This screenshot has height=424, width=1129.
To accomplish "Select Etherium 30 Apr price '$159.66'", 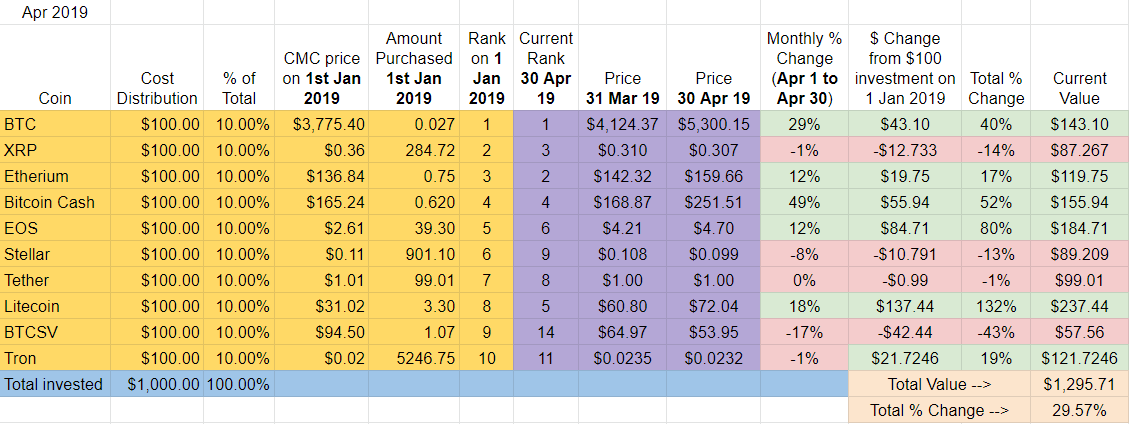I will (x=714, y=176).
